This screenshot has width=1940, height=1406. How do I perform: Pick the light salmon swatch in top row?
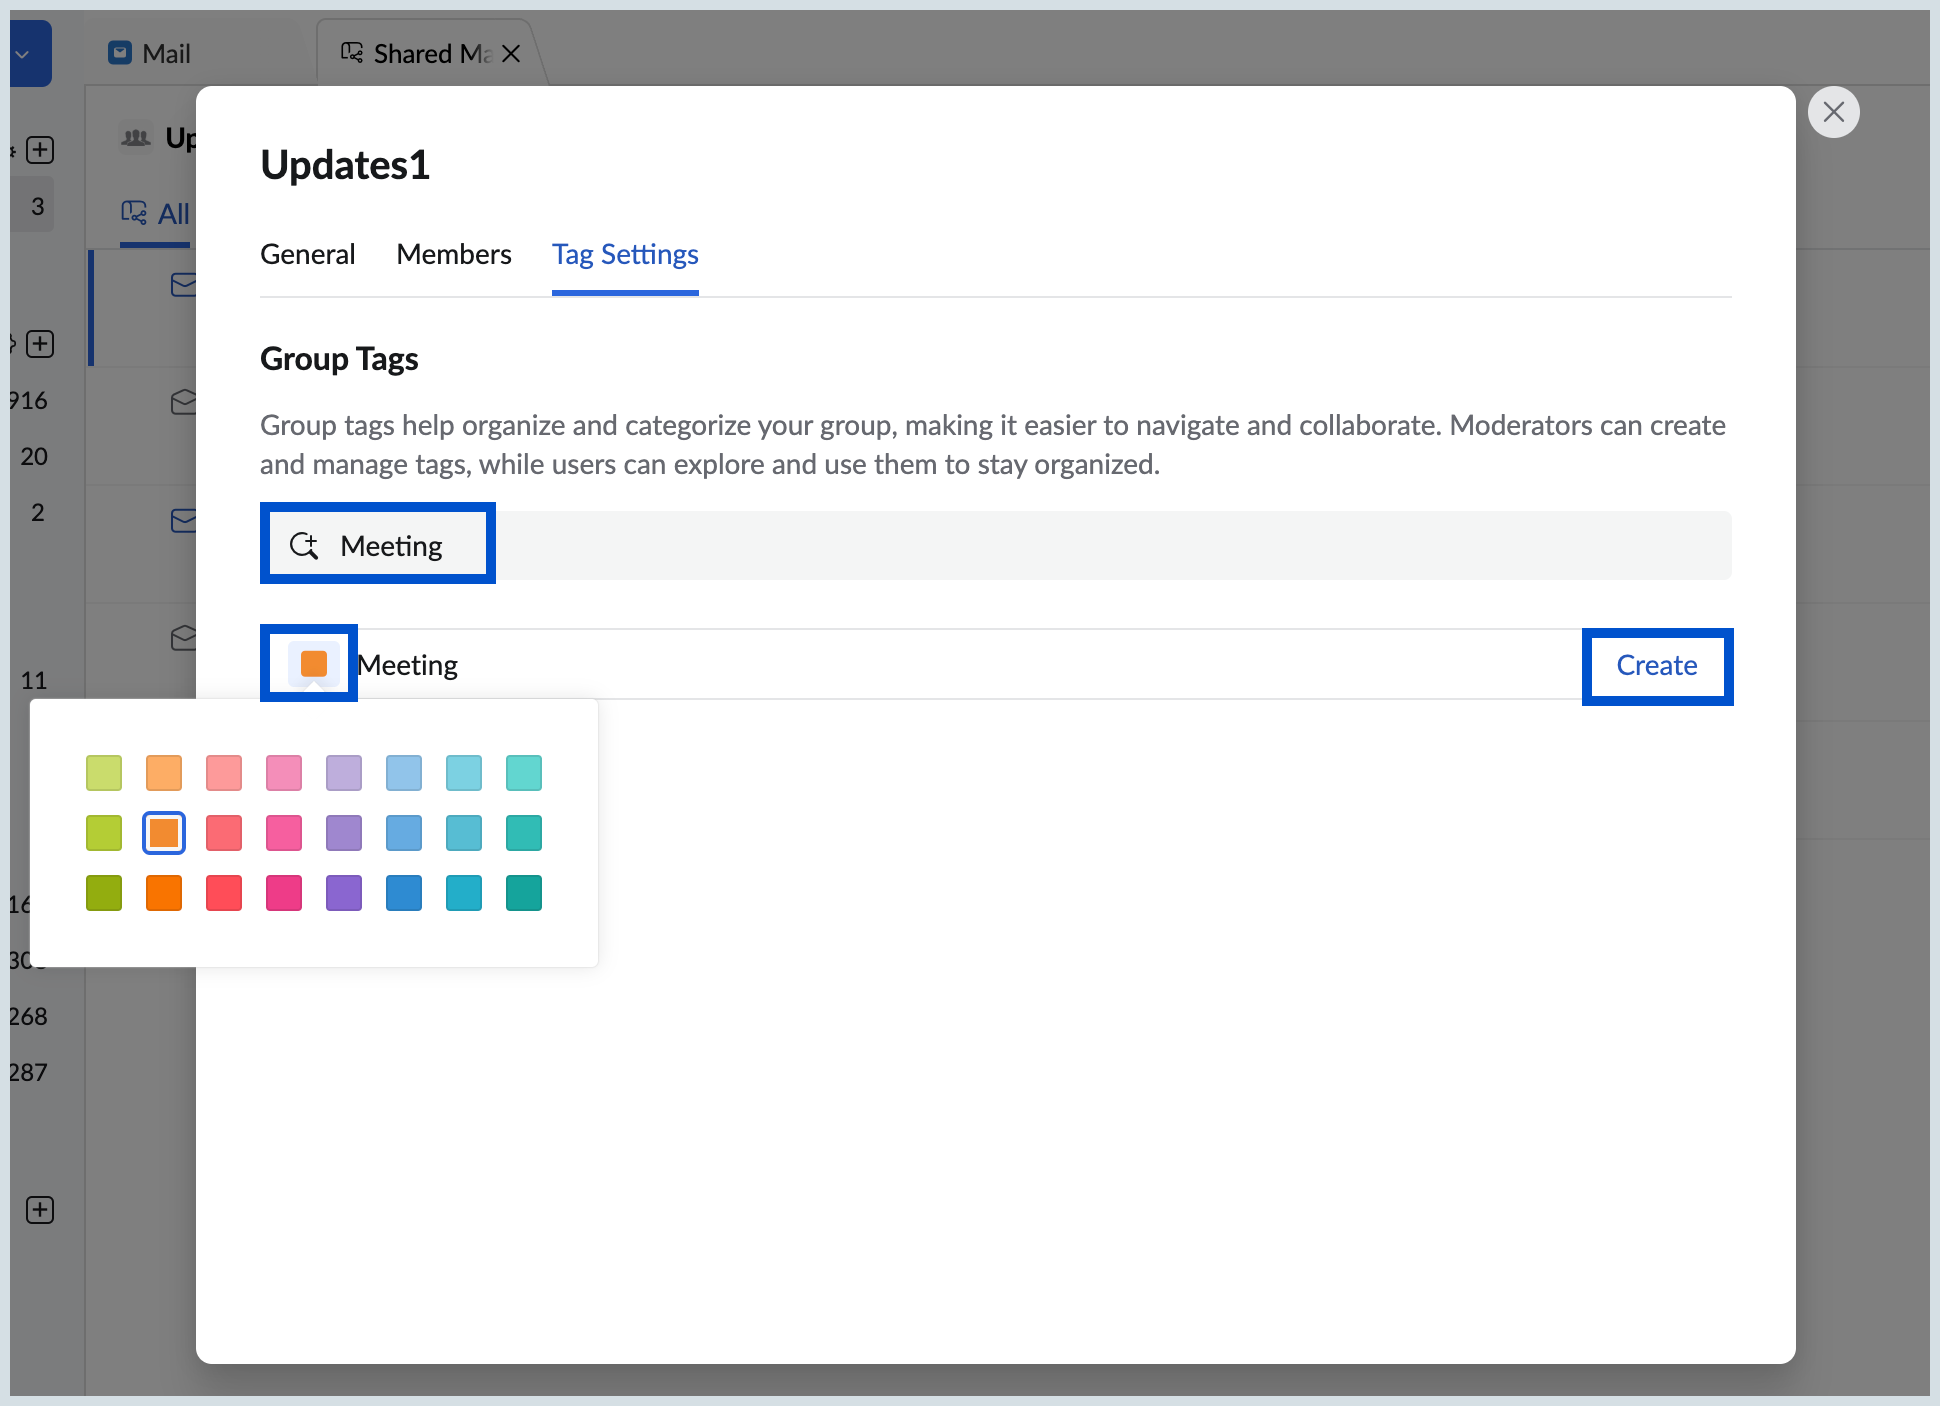click(224, 773)
